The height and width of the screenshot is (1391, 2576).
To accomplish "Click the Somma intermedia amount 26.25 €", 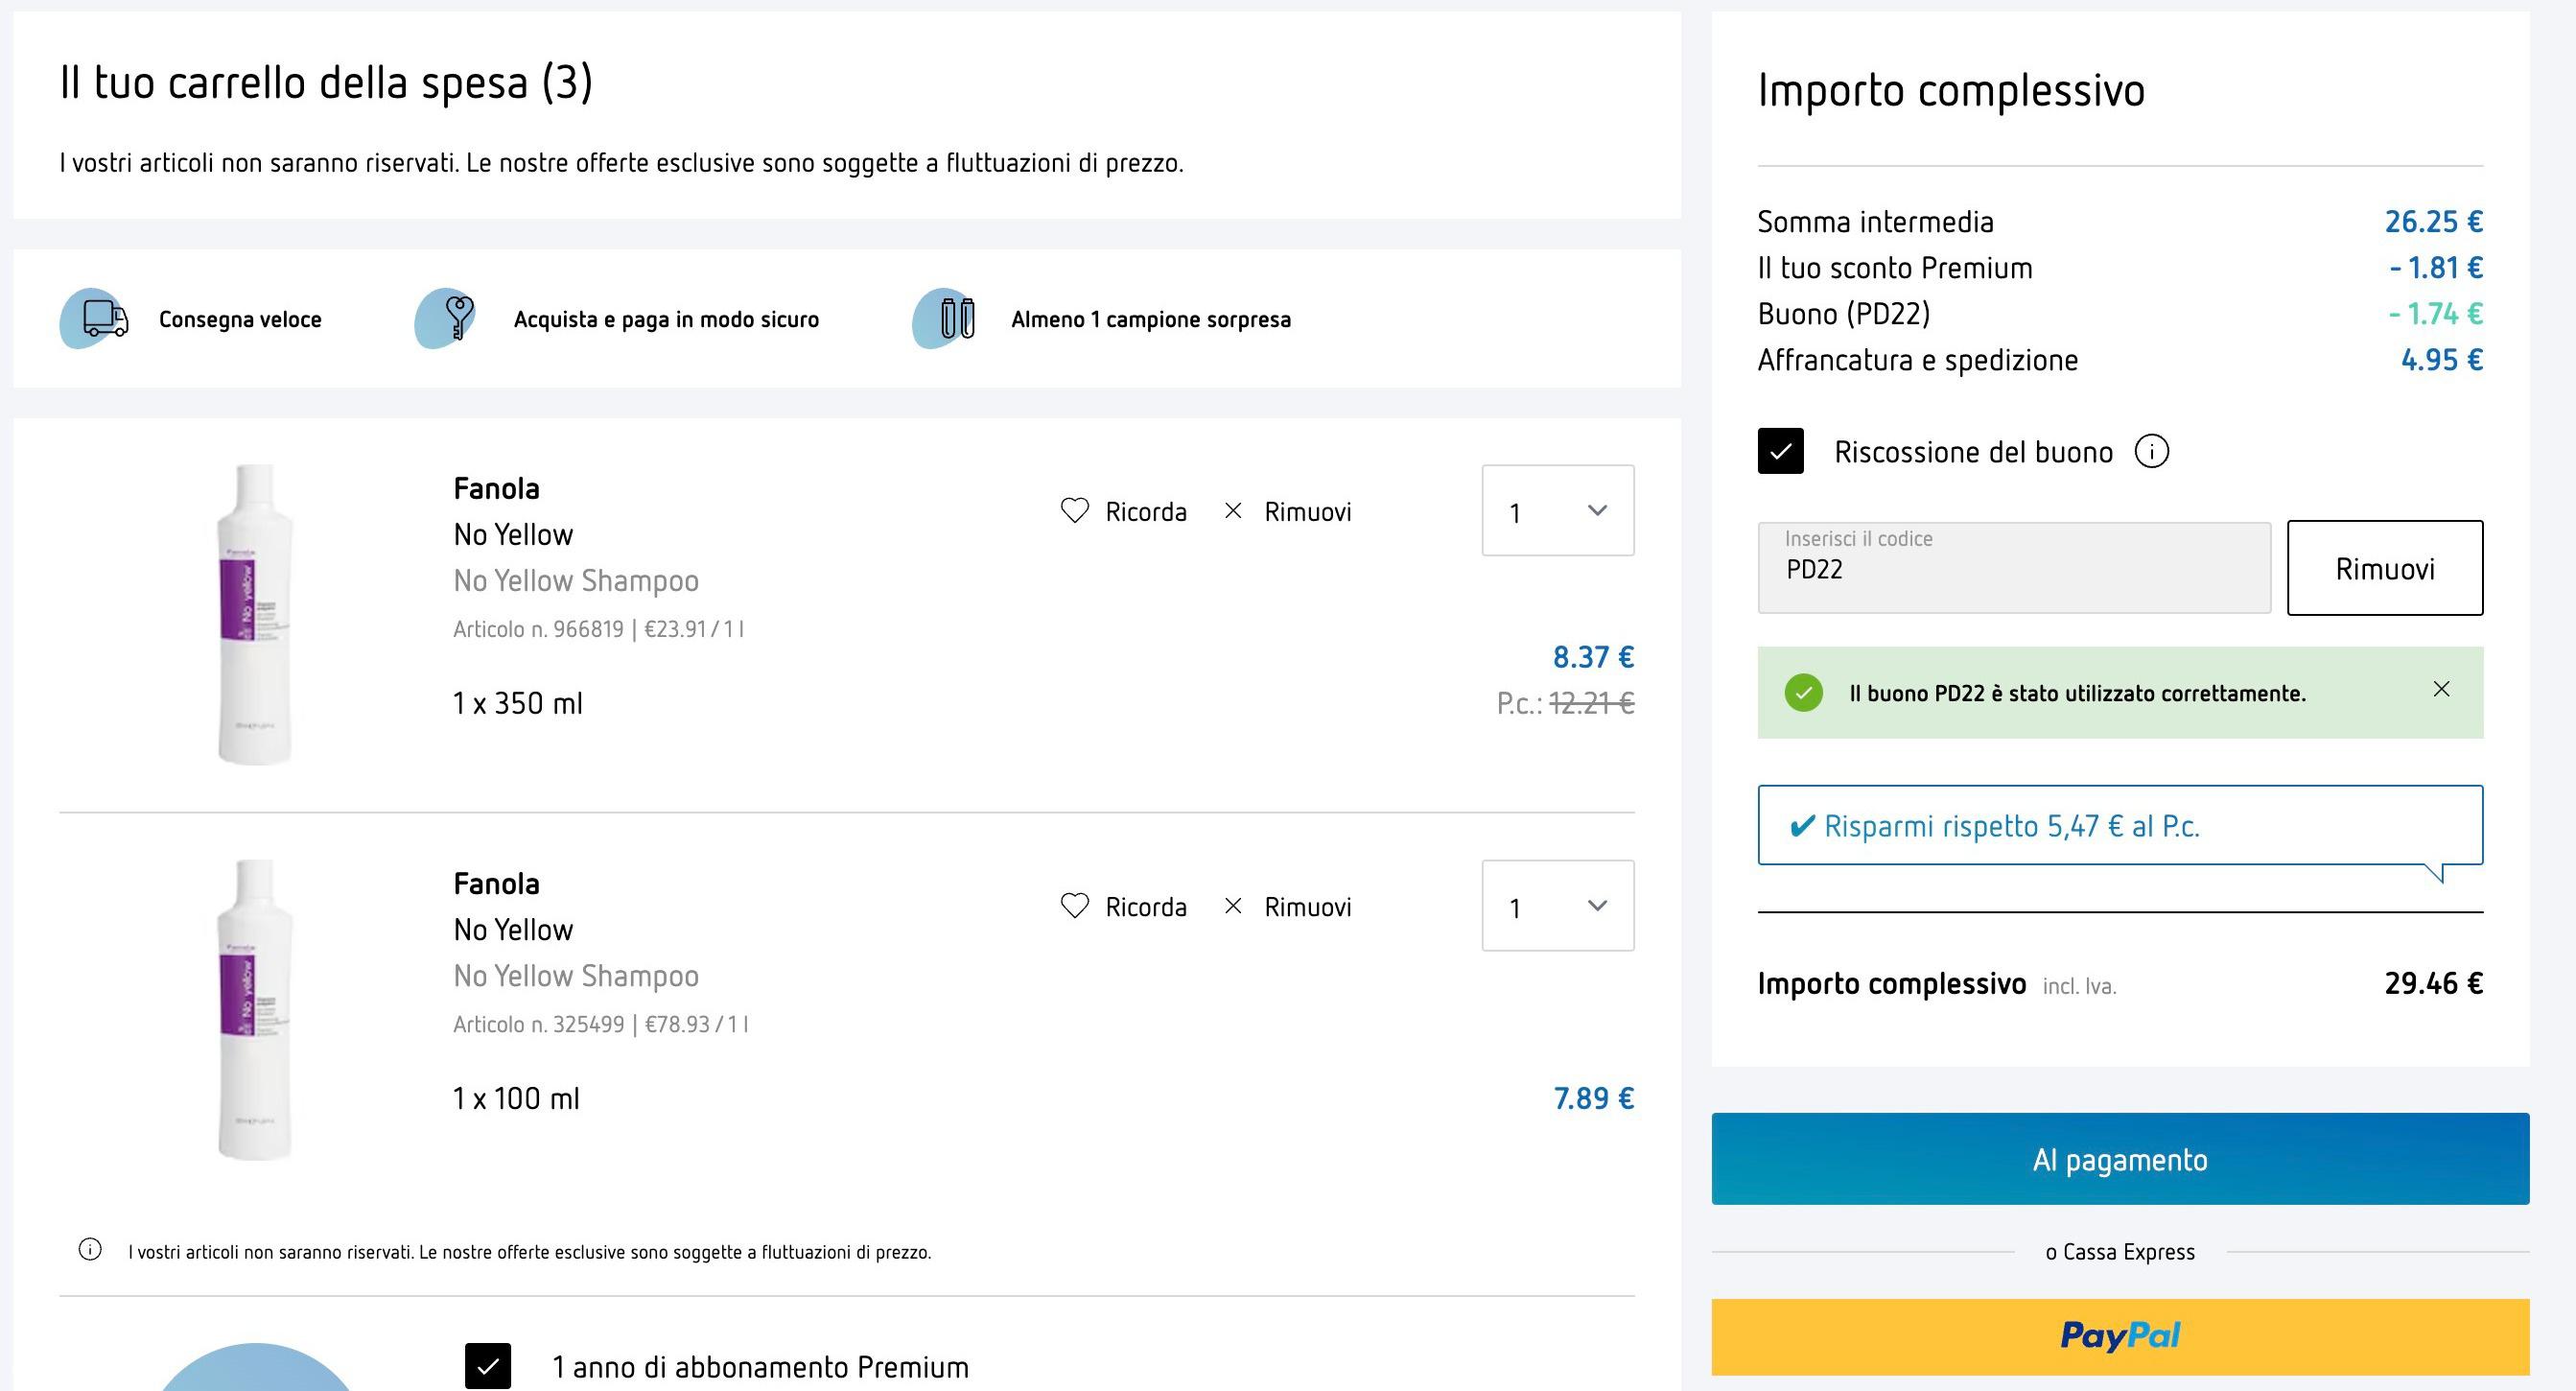I will [x=2433, y=221].
